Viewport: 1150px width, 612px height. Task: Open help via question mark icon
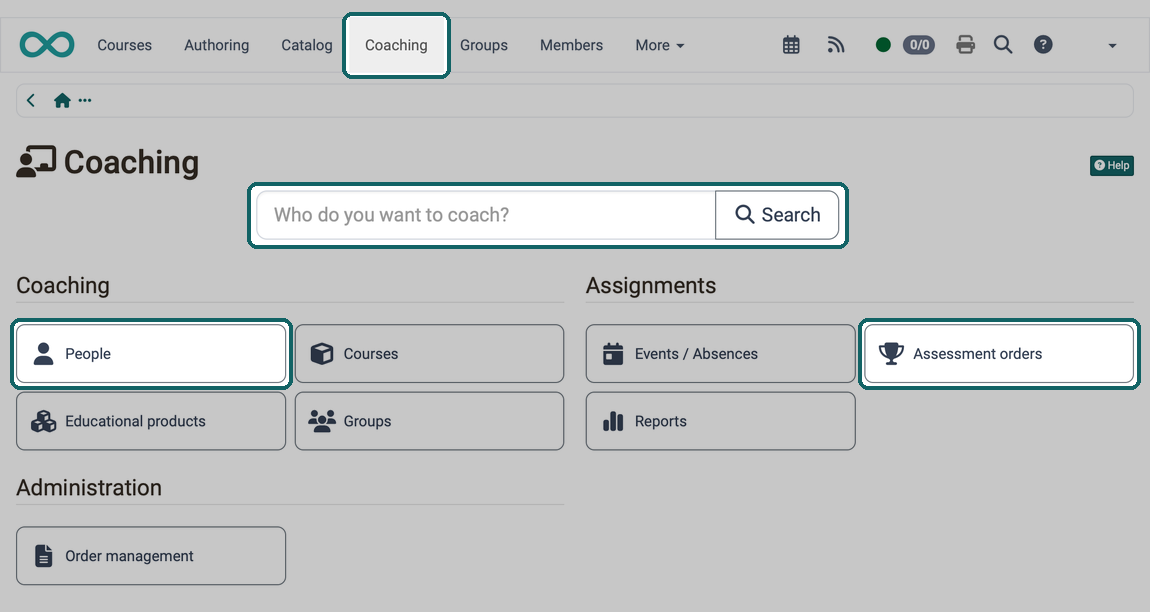point(1043,45)
